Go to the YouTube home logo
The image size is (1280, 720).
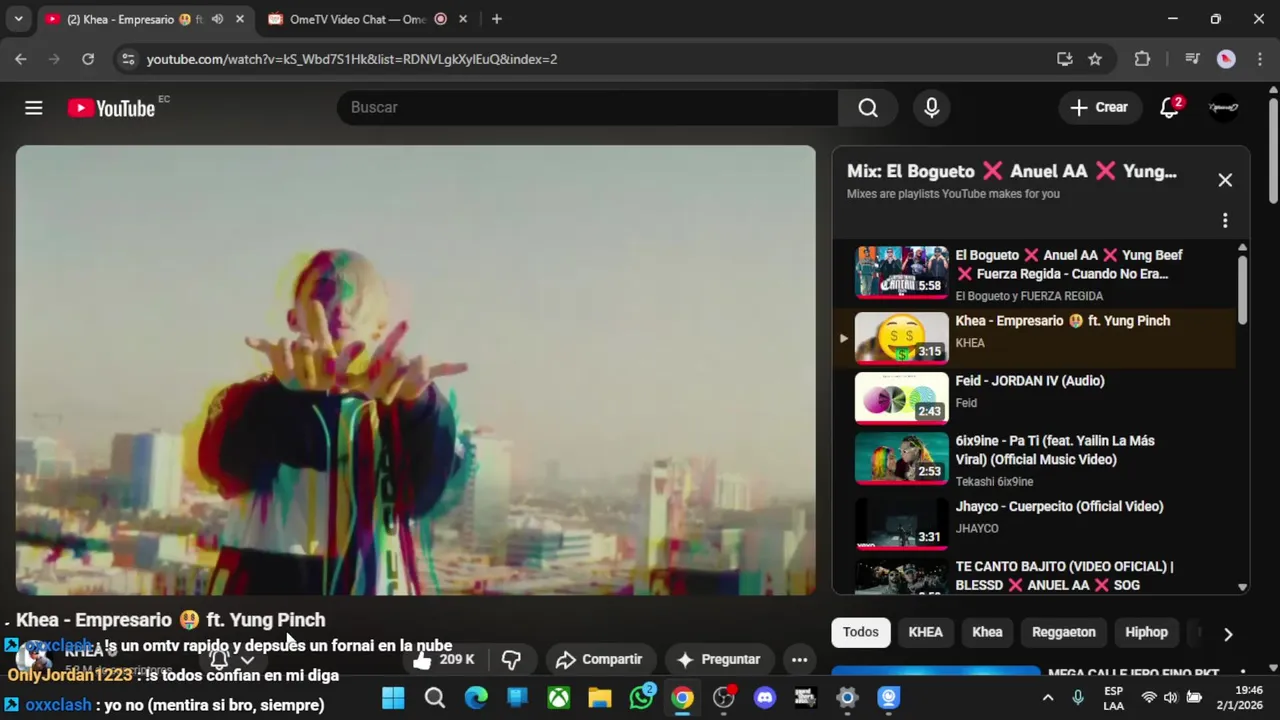(111, 108)
